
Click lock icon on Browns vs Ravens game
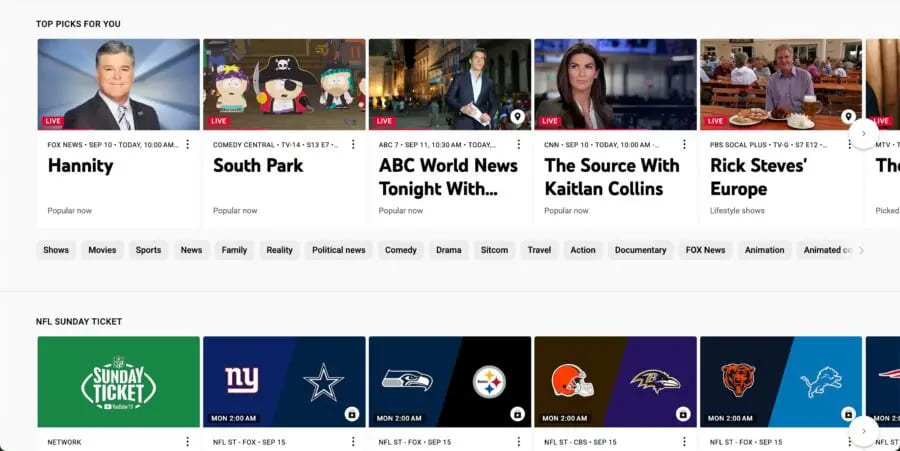tap(683, 414)
